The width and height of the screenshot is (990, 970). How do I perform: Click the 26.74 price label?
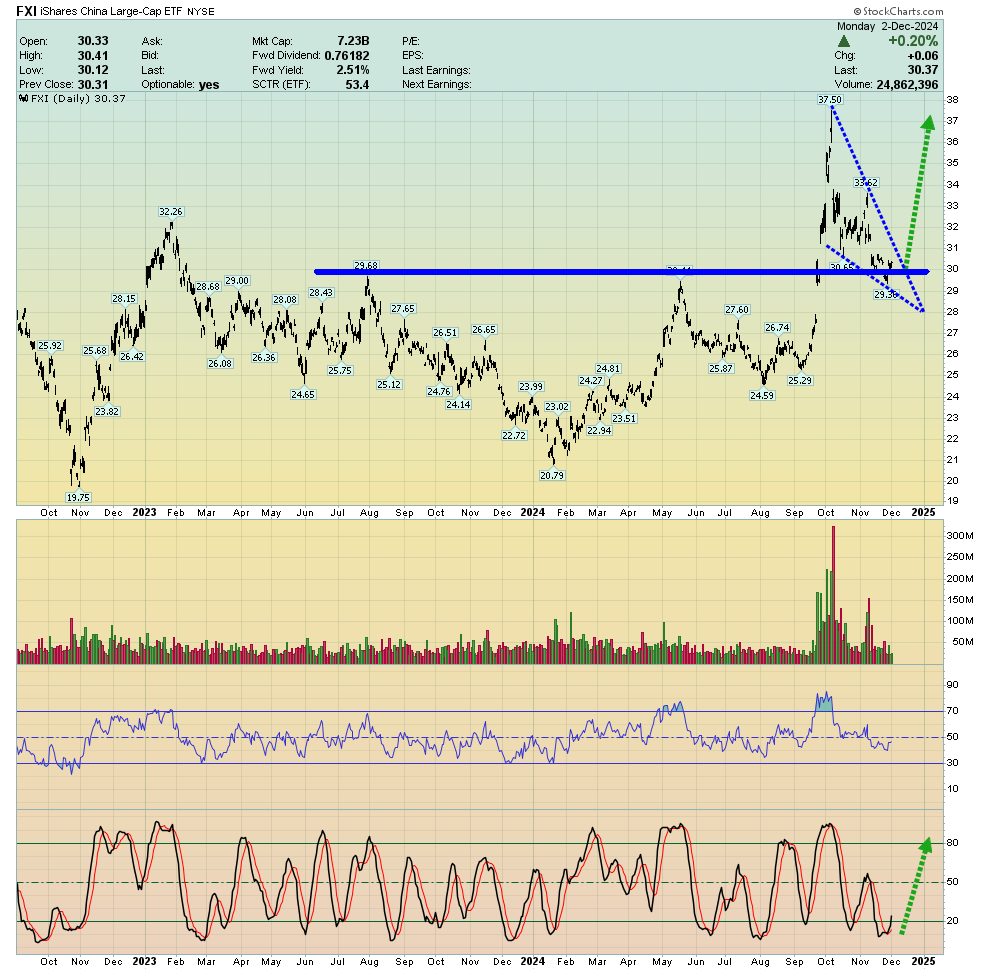777,328
